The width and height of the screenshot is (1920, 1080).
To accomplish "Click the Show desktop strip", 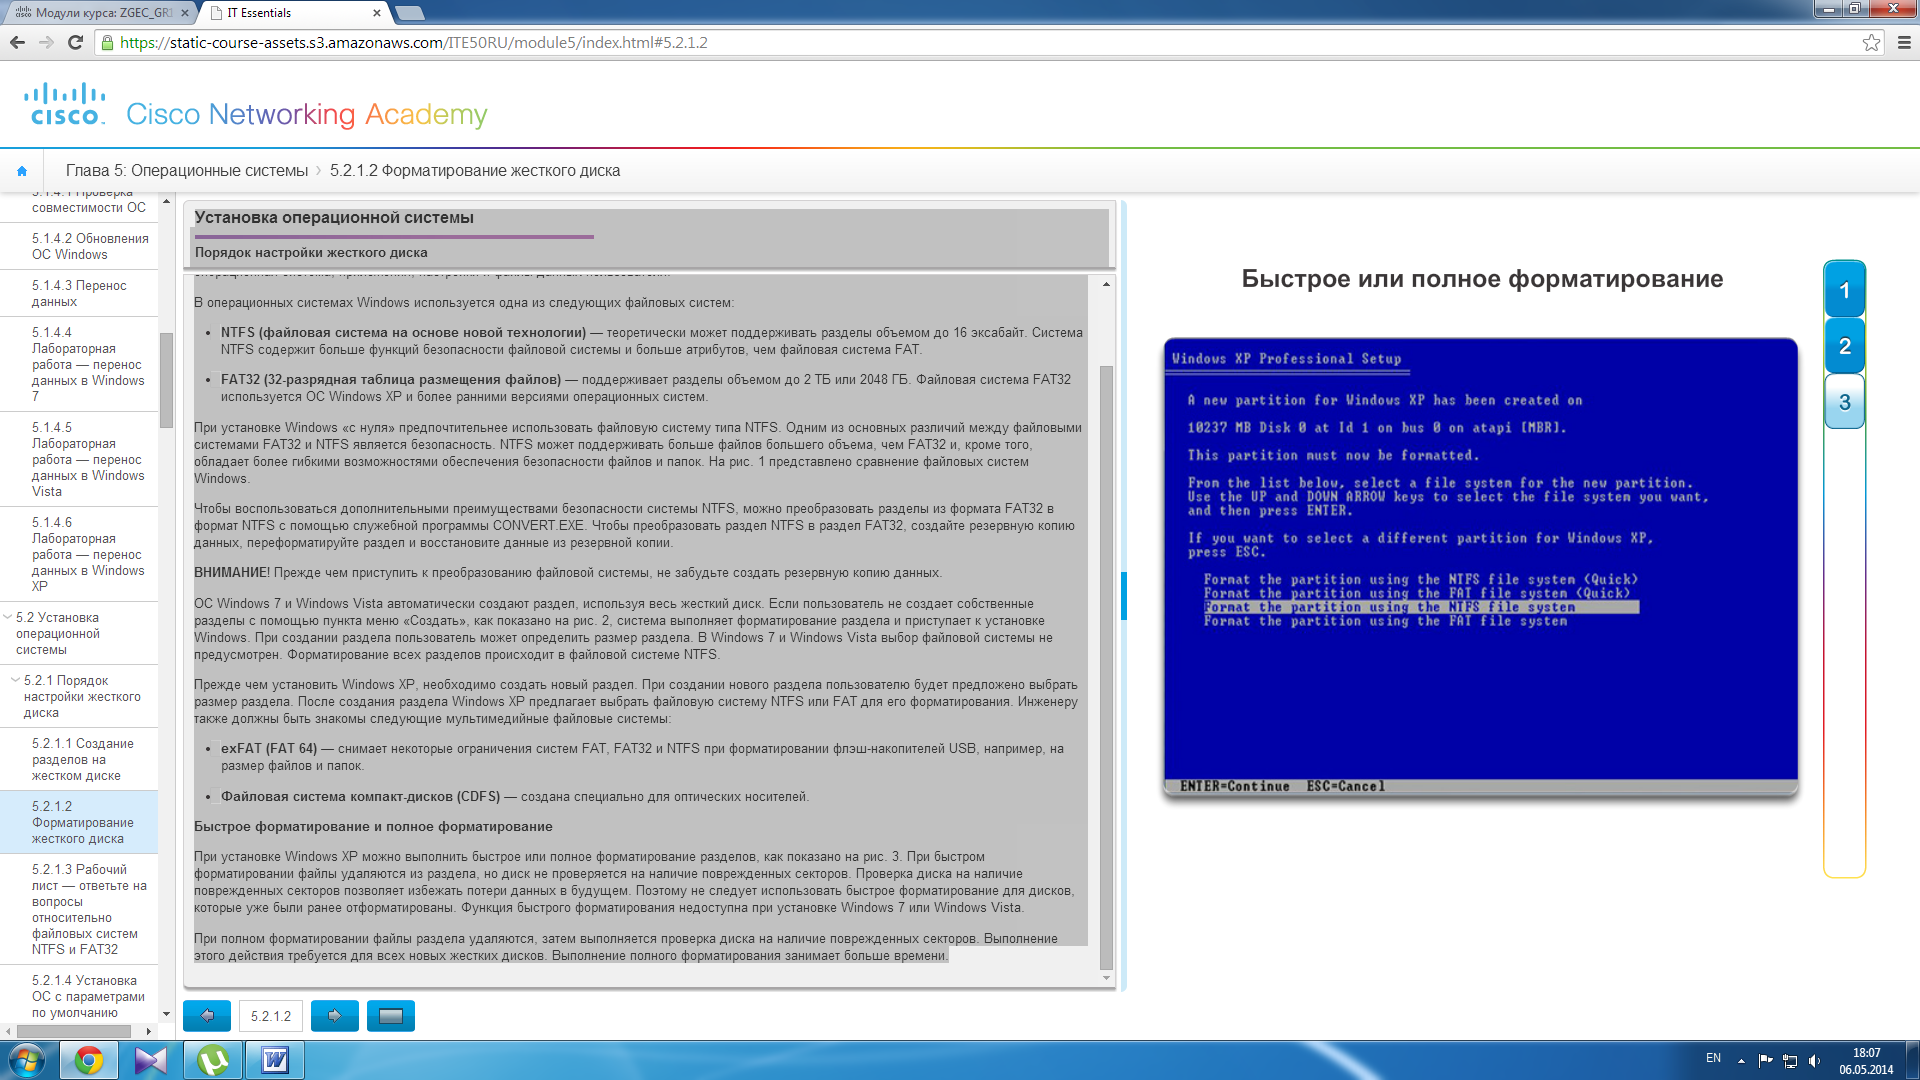I will point(1913,1060).
